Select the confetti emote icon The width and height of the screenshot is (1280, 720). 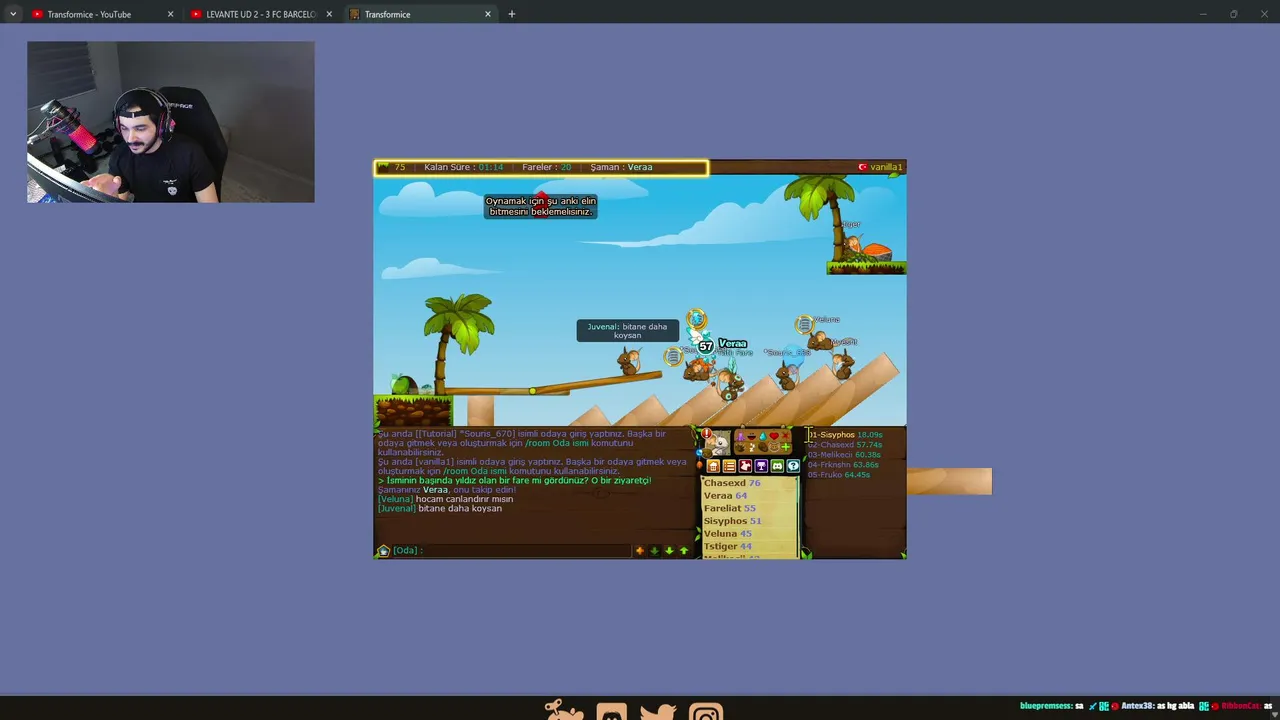[x=752, y=447]
